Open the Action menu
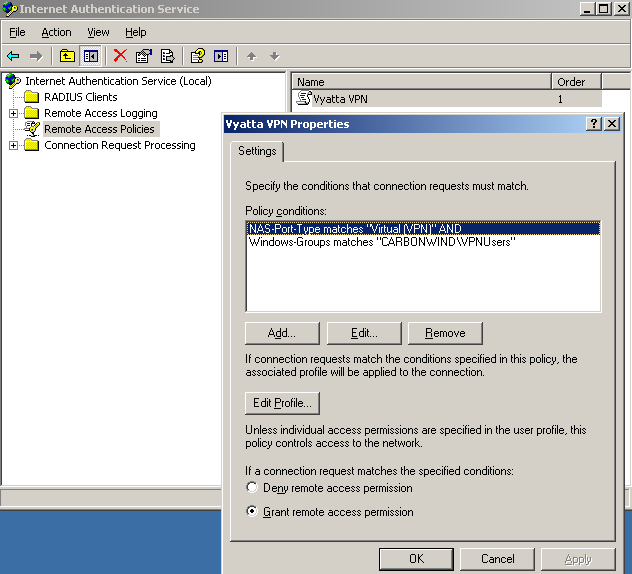Screen dimensions: 632x574 coord(56,32)
